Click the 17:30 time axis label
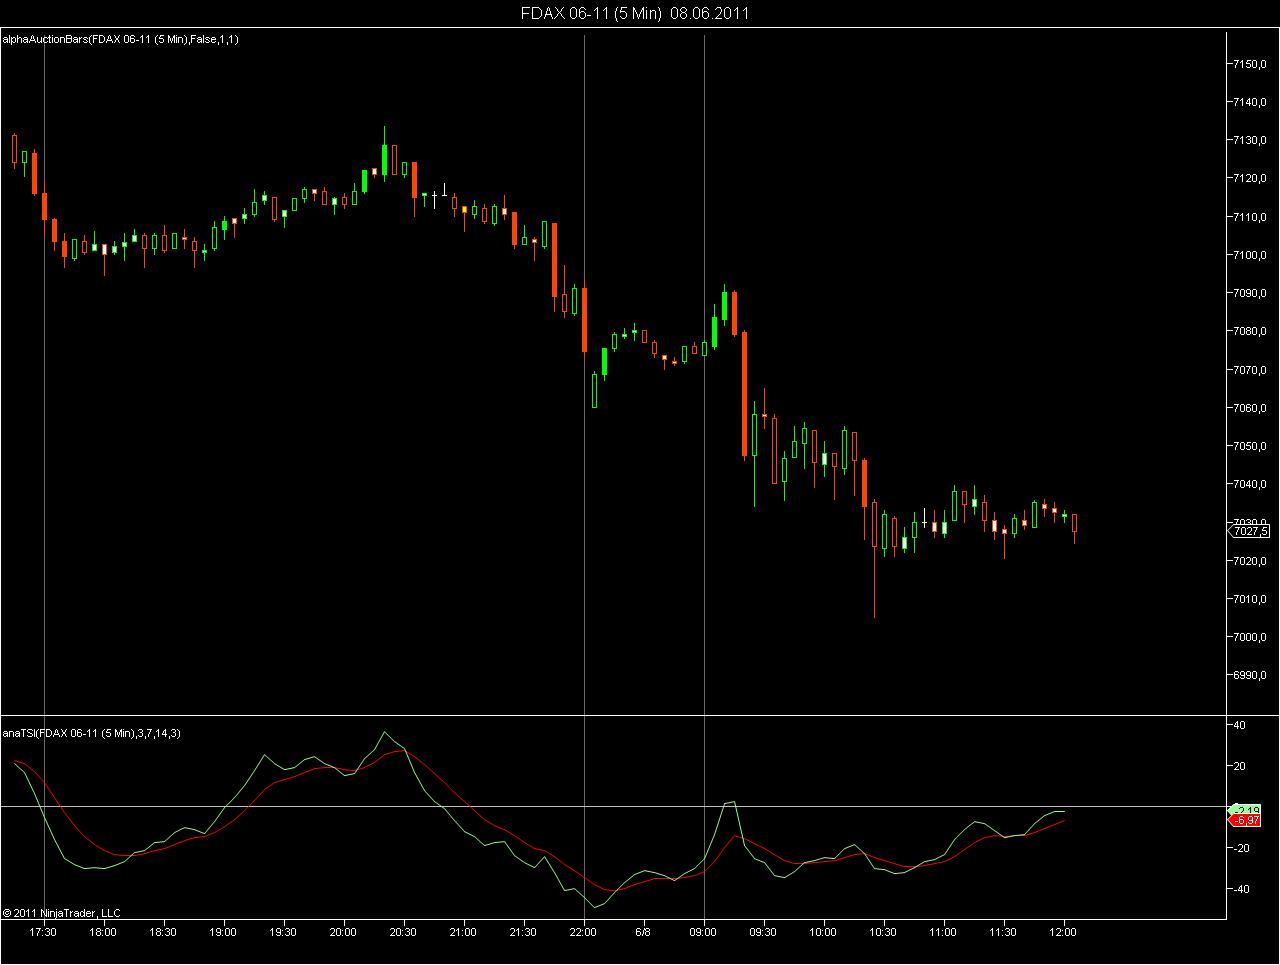Viewport: 1280px width, 965px height. (x=43, y=932)
